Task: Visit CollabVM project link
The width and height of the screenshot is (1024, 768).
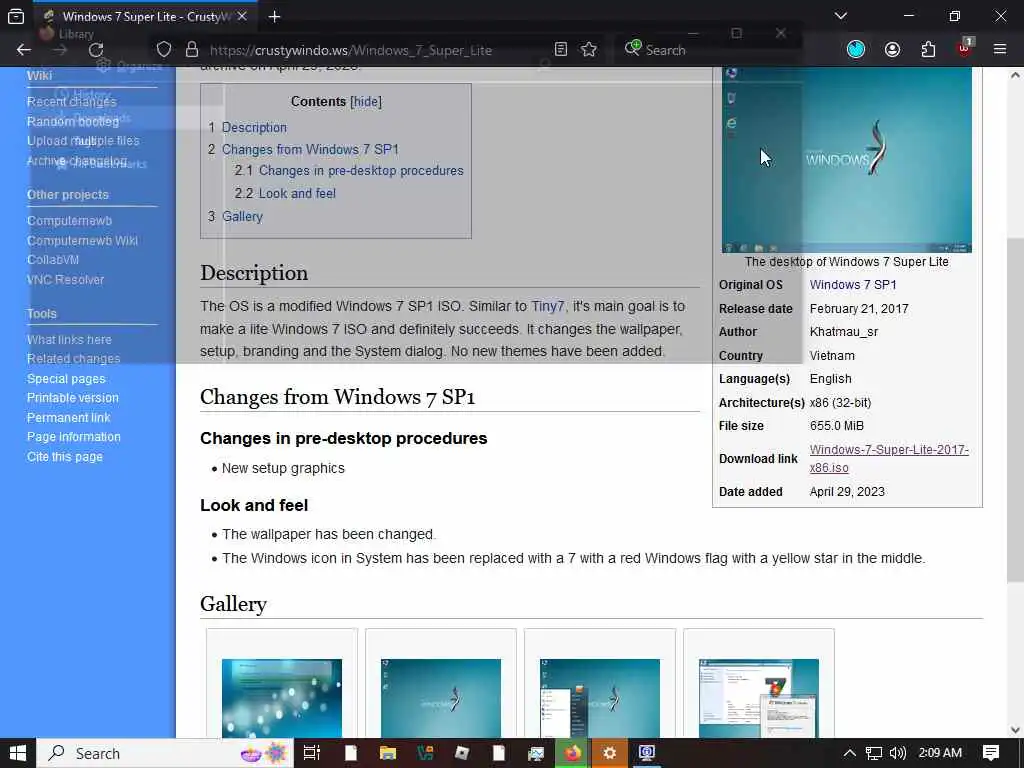Action: coord(53,259)
